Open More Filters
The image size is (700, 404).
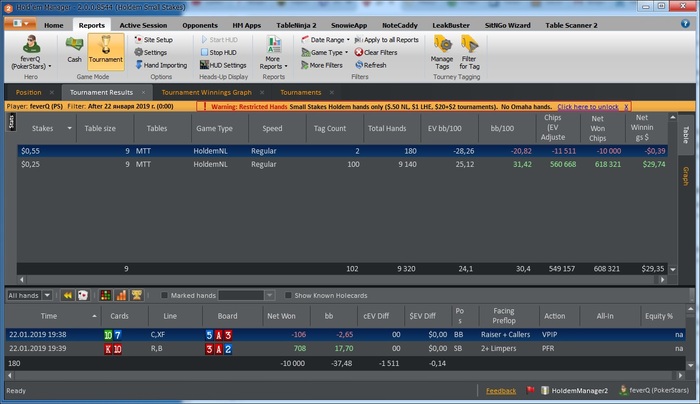[322, 65]
